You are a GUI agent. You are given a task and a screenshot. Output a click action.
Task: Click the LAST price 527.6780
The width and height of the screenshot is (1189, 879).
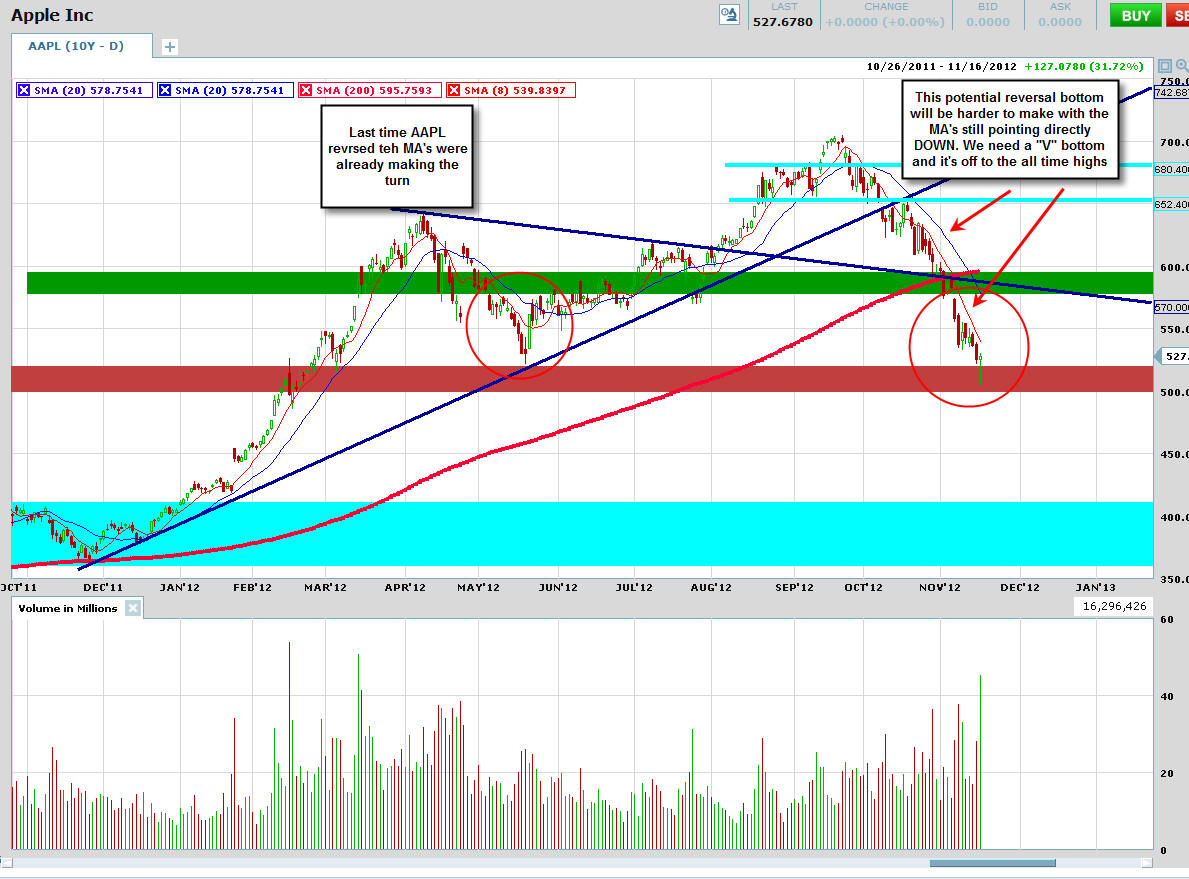coord(783,22)
